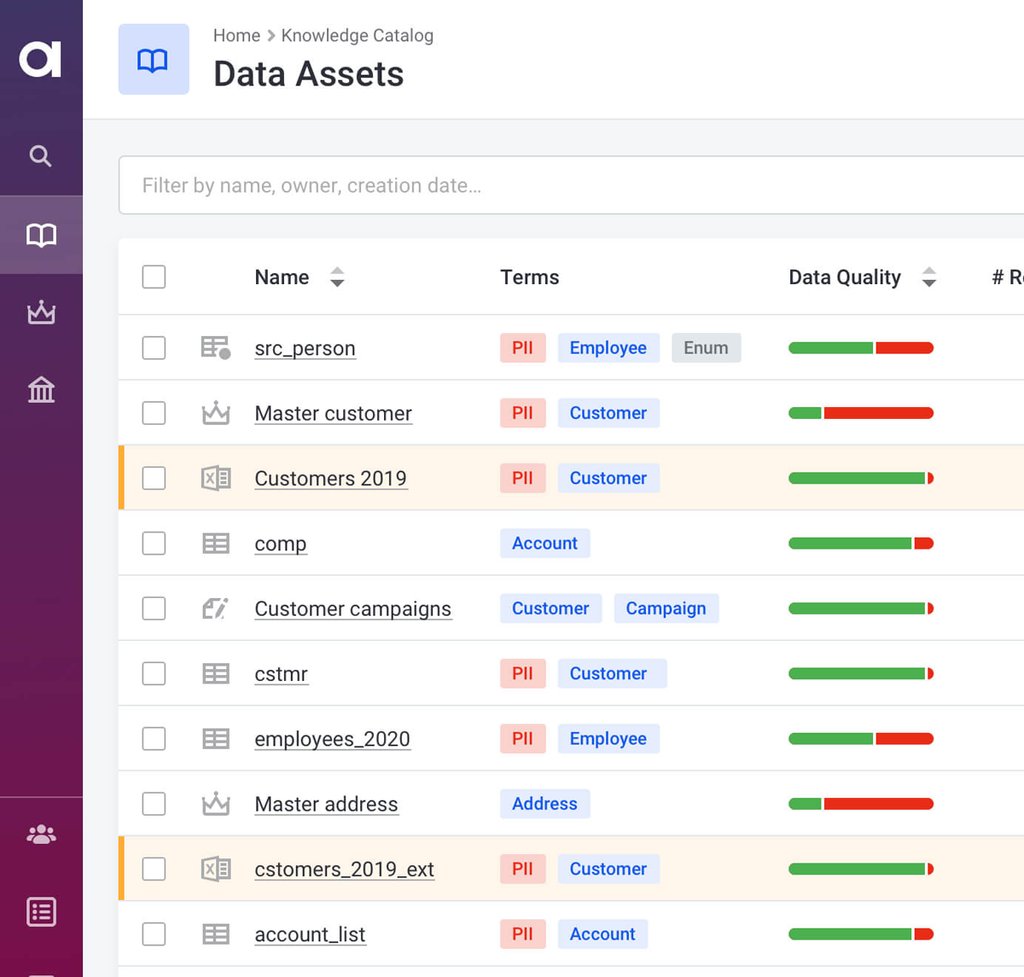Select the list icon at the sidebar bottom

point(40,911)
